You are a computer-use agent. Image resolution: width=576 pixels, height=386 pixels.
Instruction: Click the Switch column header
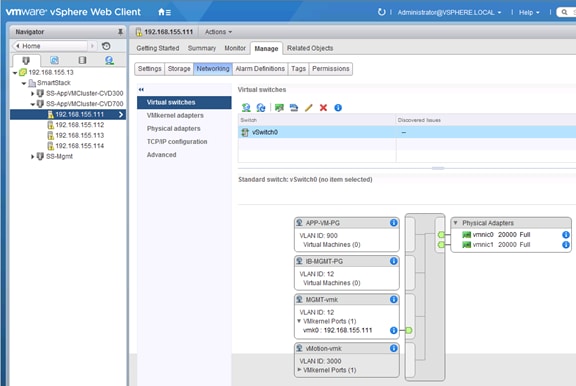coord(317,120)
